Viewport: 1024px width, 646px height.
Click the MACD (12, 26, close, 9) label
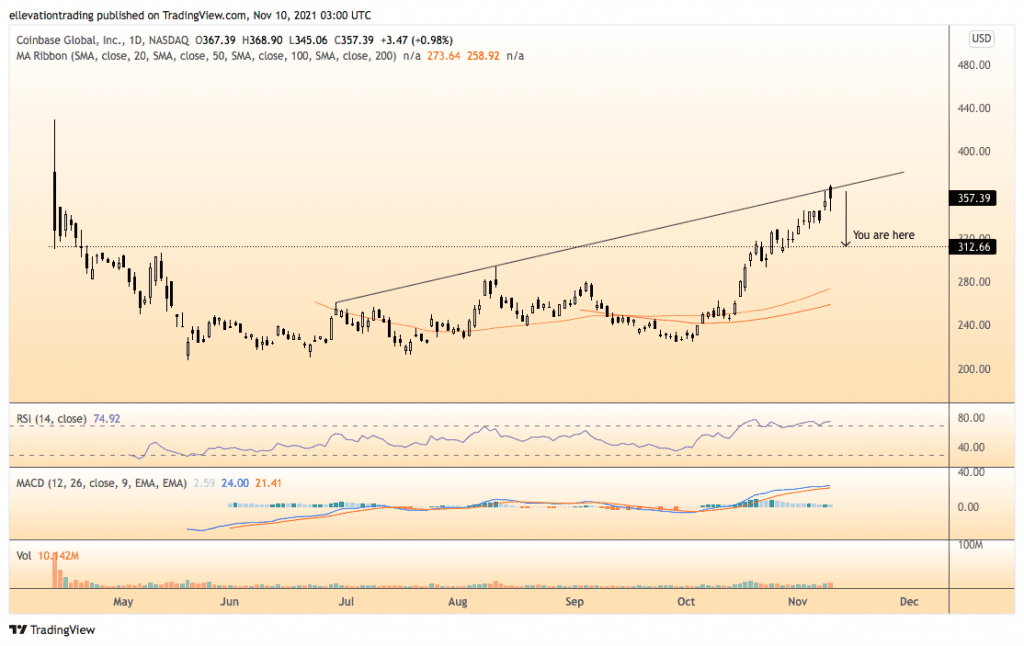(x=101, y=483)
